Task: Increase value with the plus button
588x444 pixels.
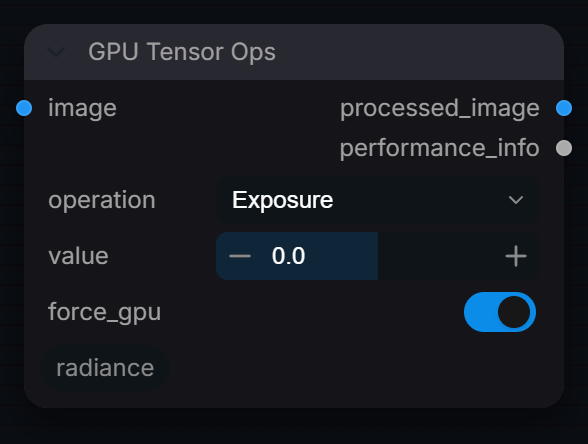Action: 516,256
